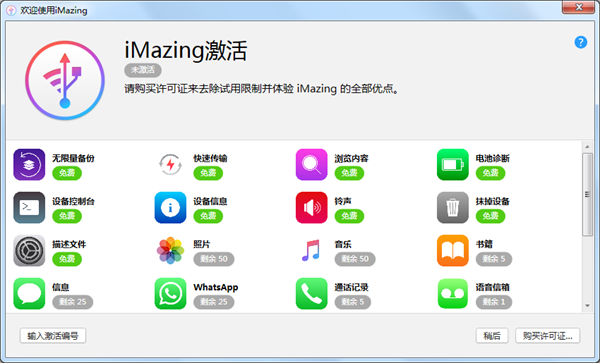Click the 剩余 1 badge under 语音信箱
The image size is (600, 363).
point(494,302)
